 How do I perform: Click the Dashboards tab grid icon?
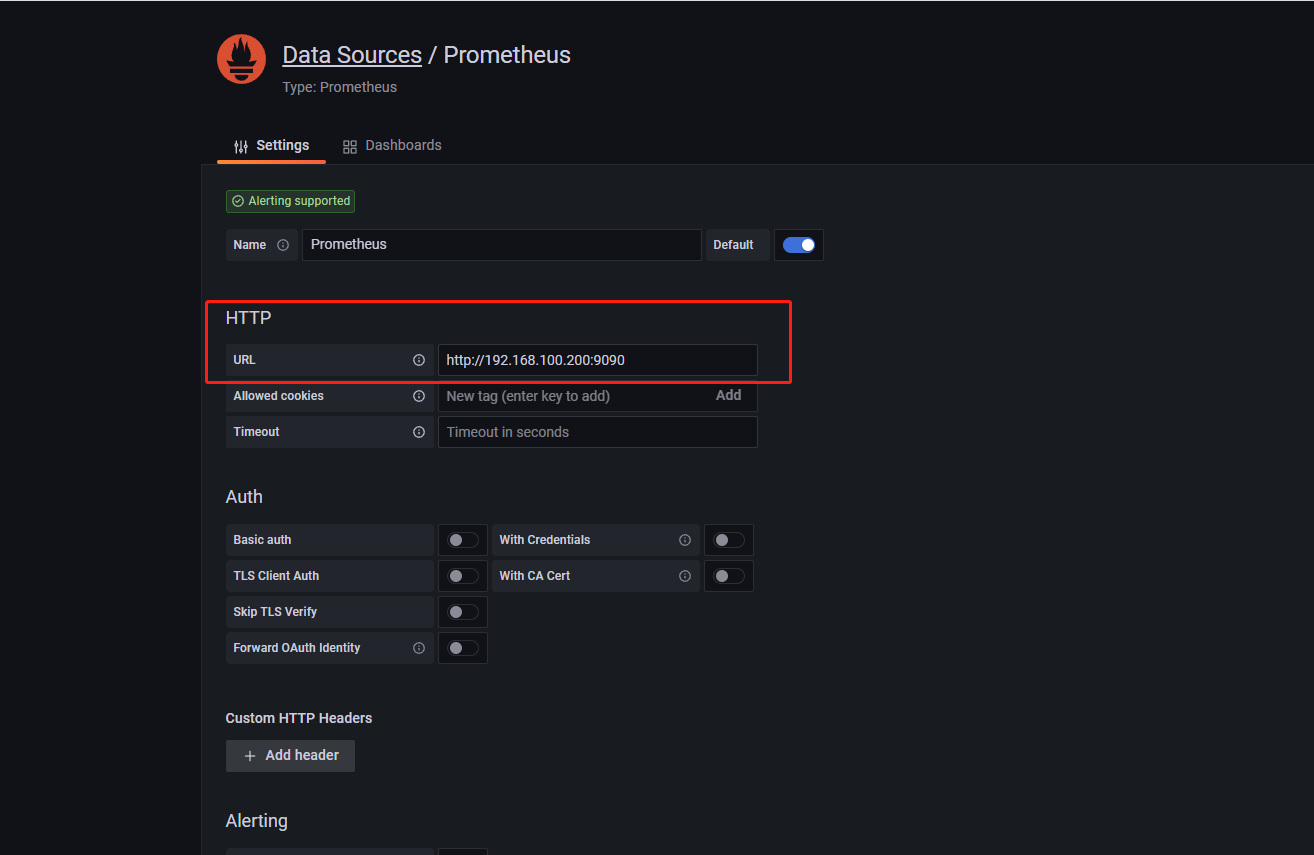(350, 147)
